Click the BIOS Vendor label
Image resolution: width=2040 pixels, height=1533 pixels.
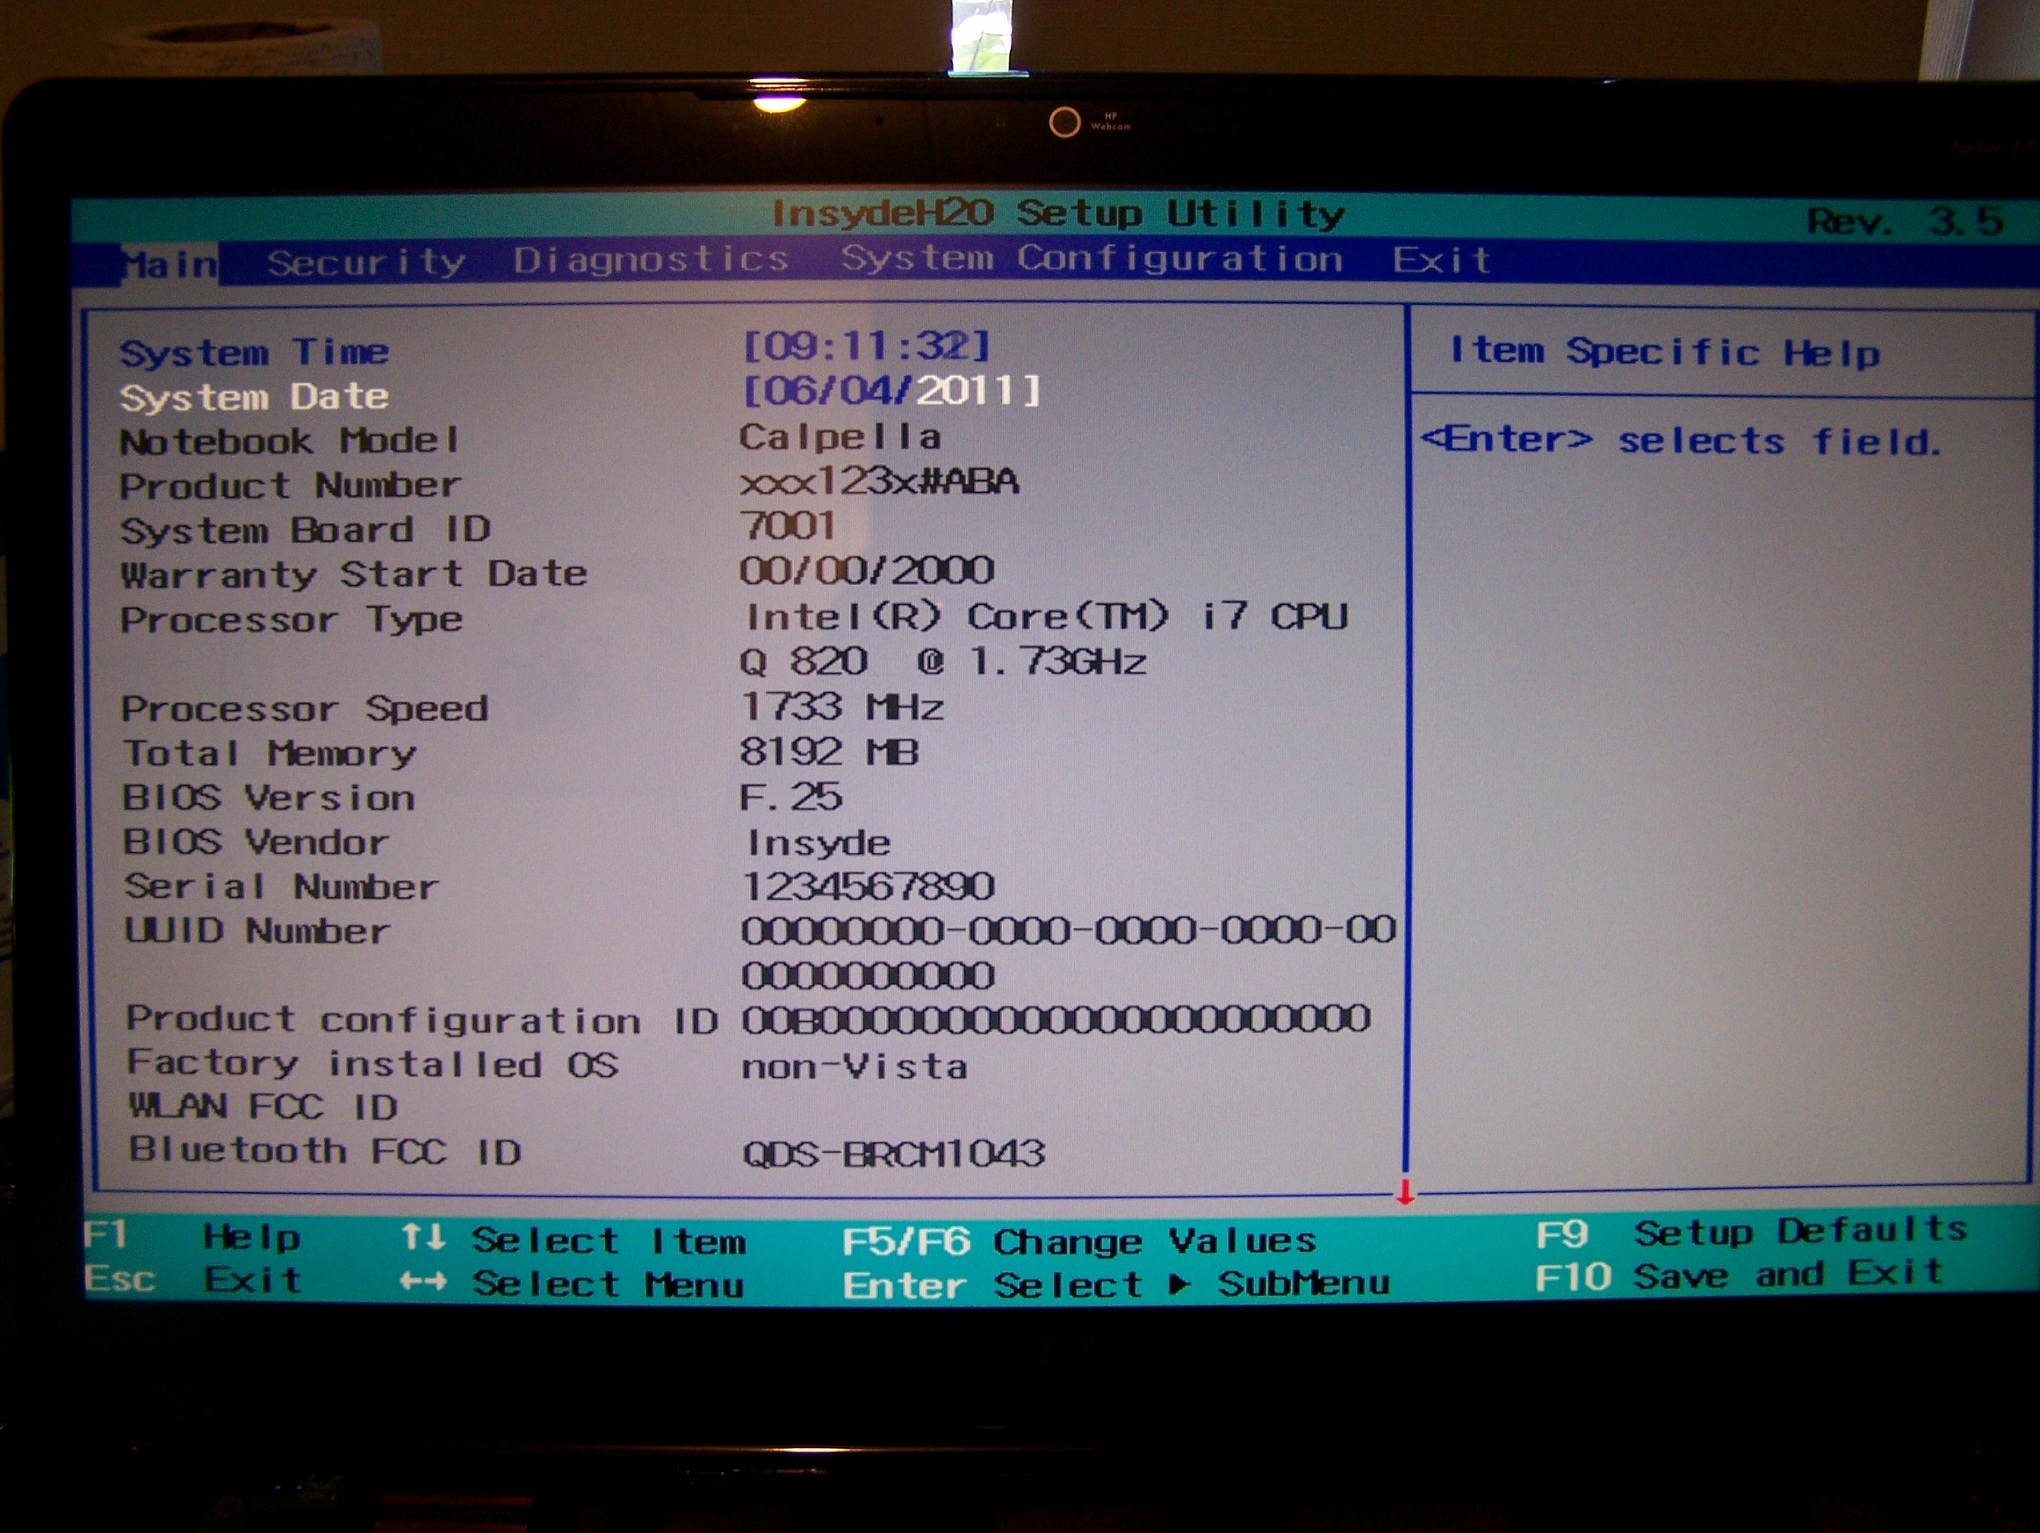[256, 842]
